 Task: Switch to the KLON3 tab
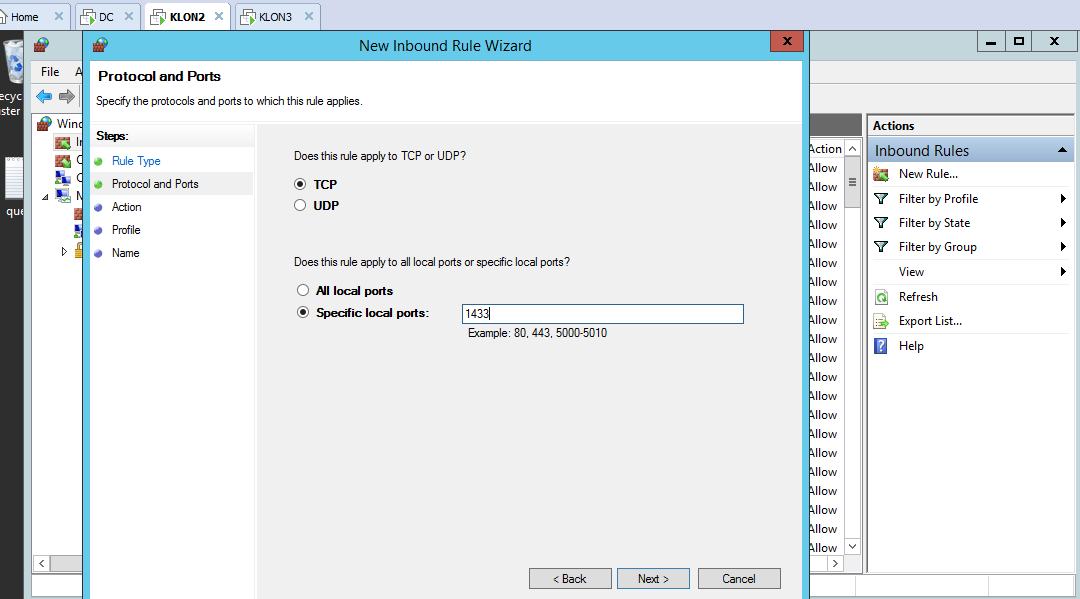pos(275,17)
